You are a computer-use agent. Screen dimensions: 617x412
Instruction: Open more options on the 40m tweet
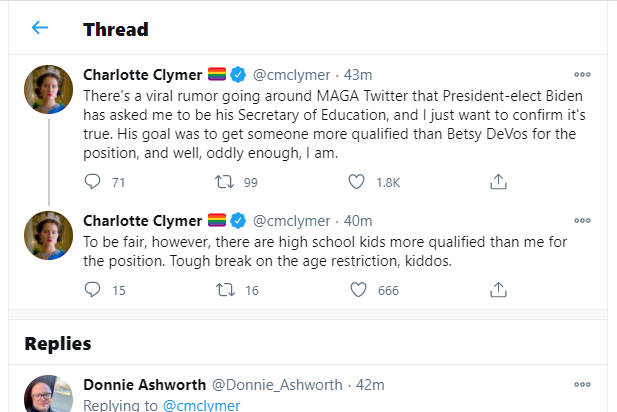point(582,220)
